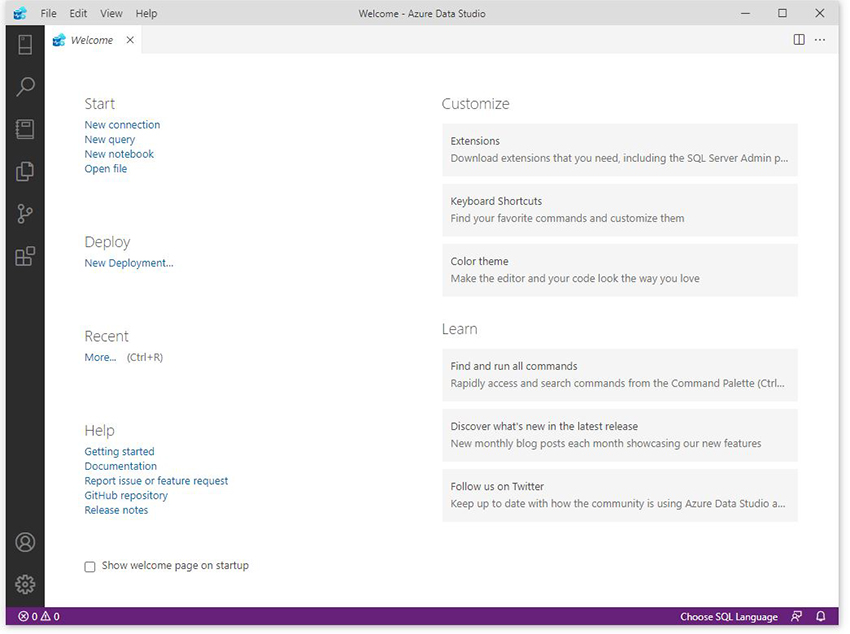Minimize the Azure Data Studio window
The height and width of the screenshot is (634, 850).
coord(745,14)
